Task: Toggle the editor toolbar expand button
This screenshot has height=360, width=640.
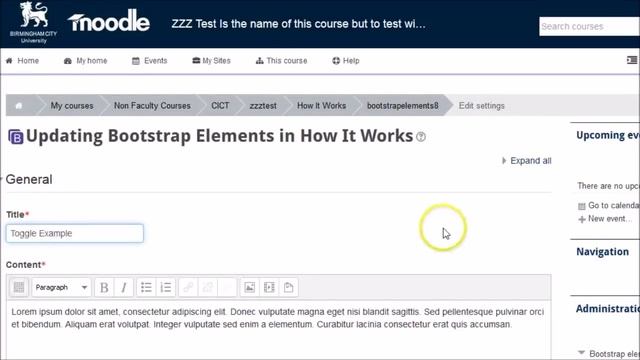Action: pos(19,287)
